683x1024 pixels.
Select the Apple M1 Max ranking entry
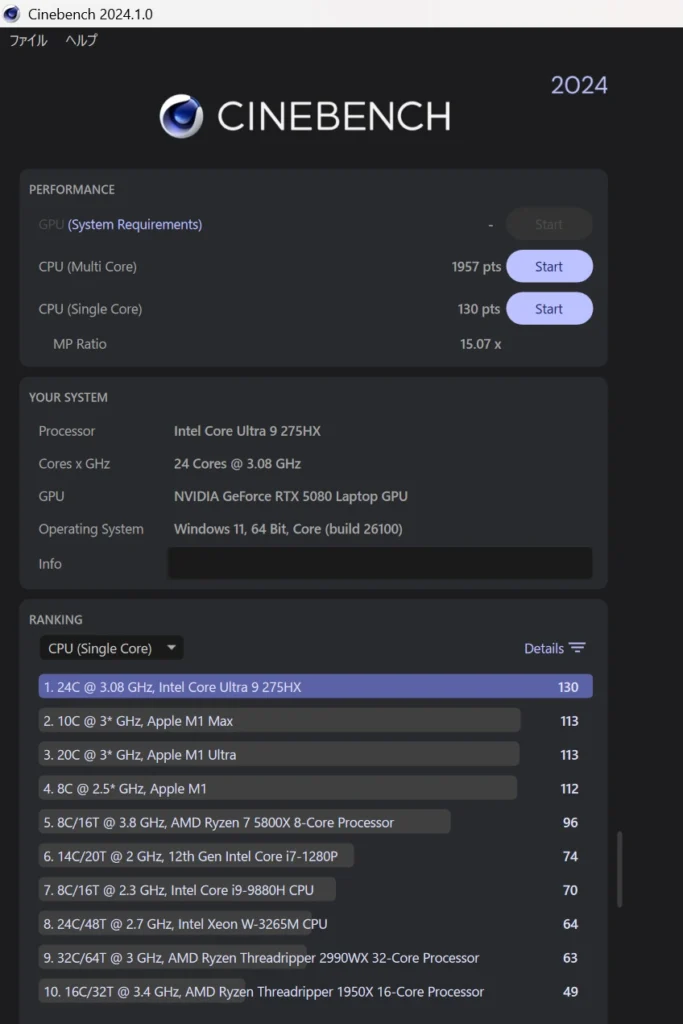coord(280,721)
